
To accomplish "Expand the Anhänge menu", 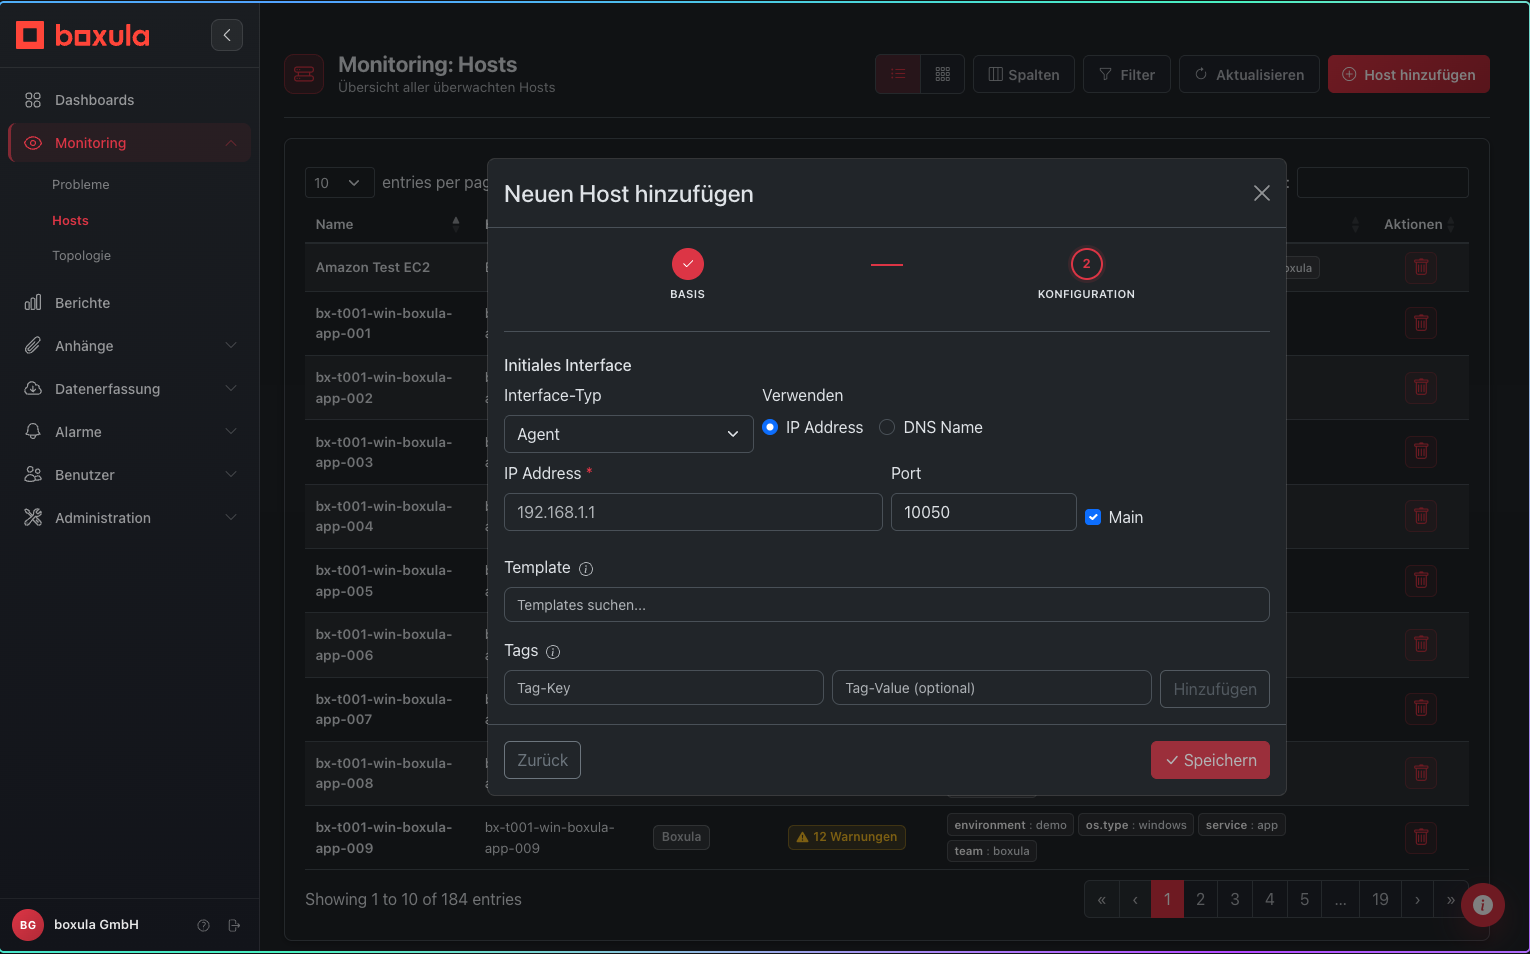I will point(129,346).
